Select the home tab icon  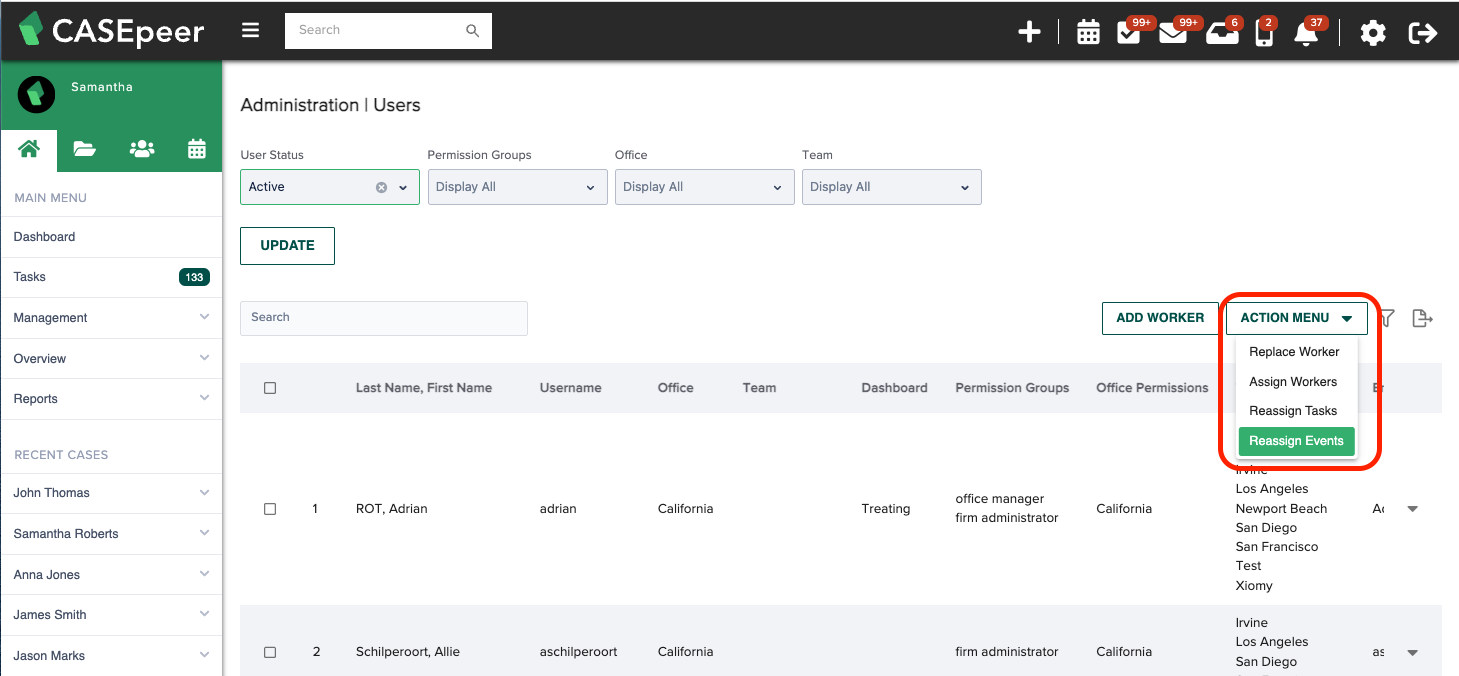29,149
